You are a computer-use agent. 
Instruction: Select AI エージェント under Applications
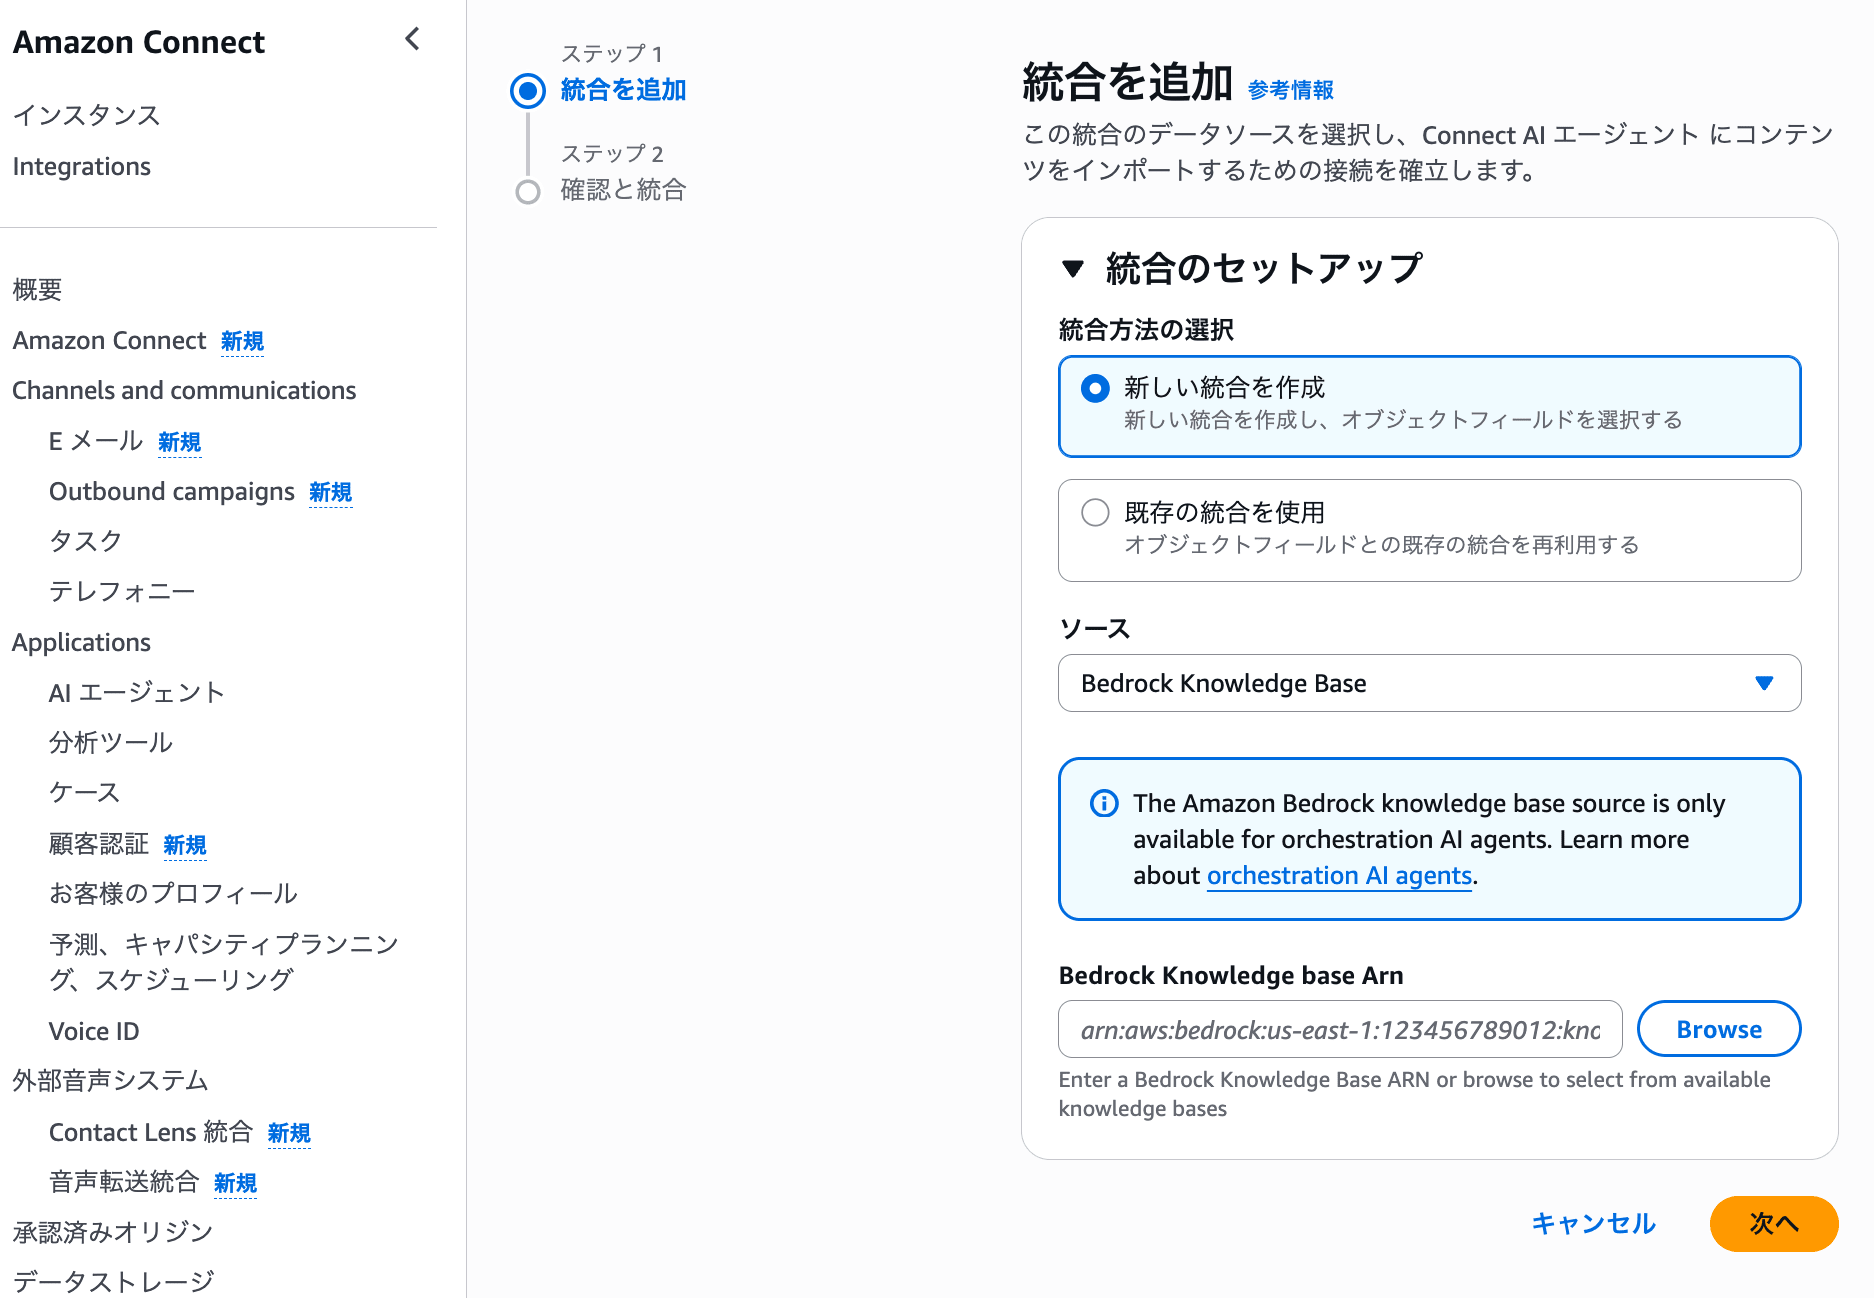coord(136,692)
